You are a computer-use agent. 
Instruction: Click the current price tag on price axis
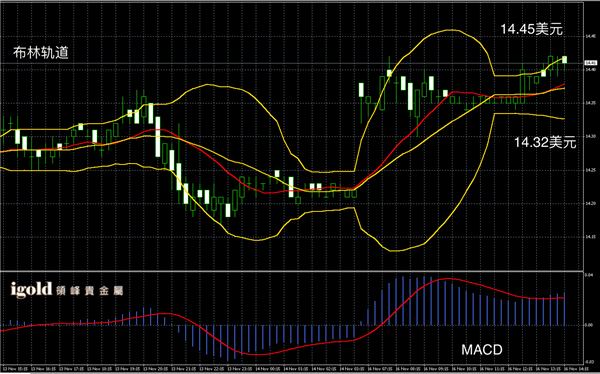[591, 63]
